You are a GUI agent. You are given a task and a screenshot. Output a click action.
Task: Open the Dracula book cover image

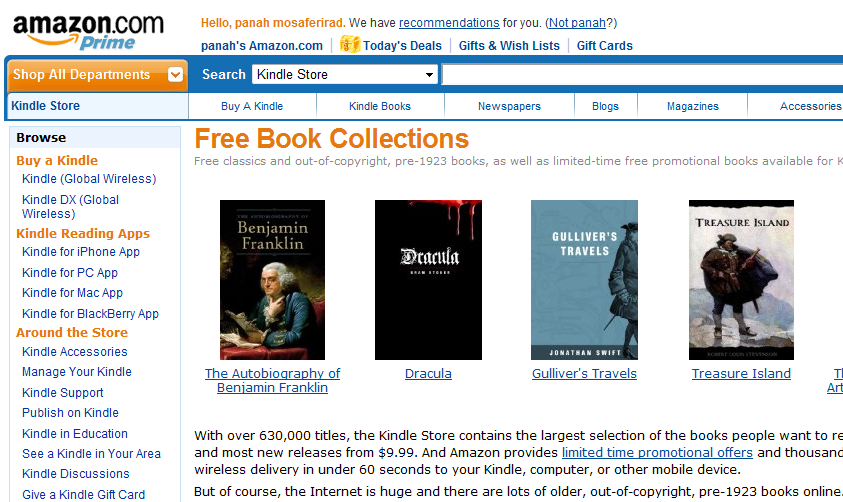coord(428,279)
